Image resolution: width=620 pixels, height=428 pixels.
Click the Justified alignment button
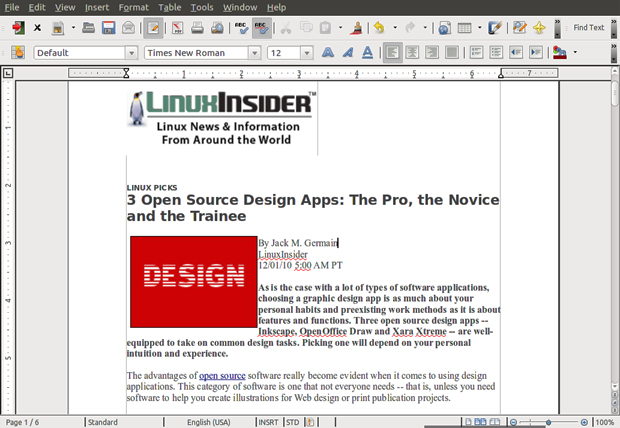[x=452, y=52]
